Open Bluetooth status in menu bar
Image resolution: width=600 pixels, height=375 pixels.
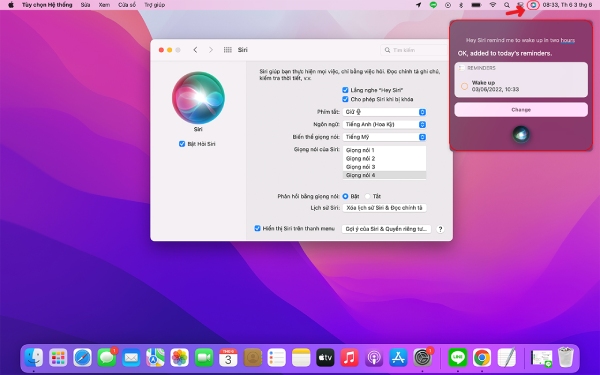(461, 5)
